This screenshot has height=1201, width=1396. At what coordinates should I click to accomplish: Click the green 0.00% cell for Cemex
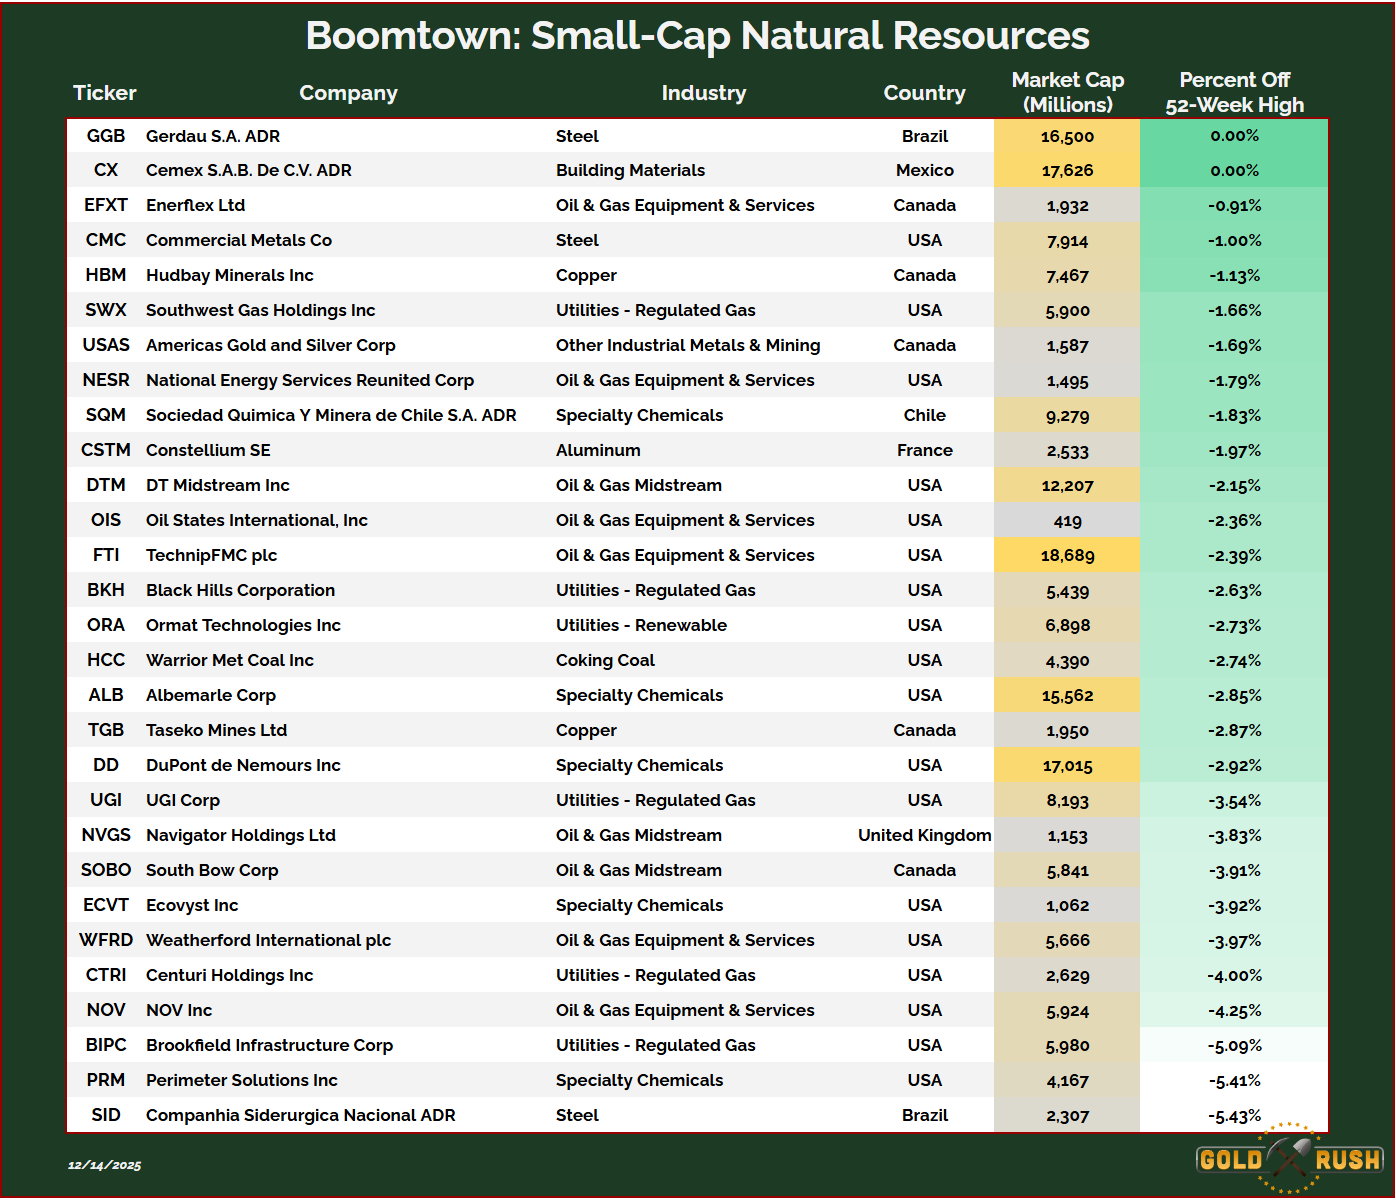(1234, 171)
